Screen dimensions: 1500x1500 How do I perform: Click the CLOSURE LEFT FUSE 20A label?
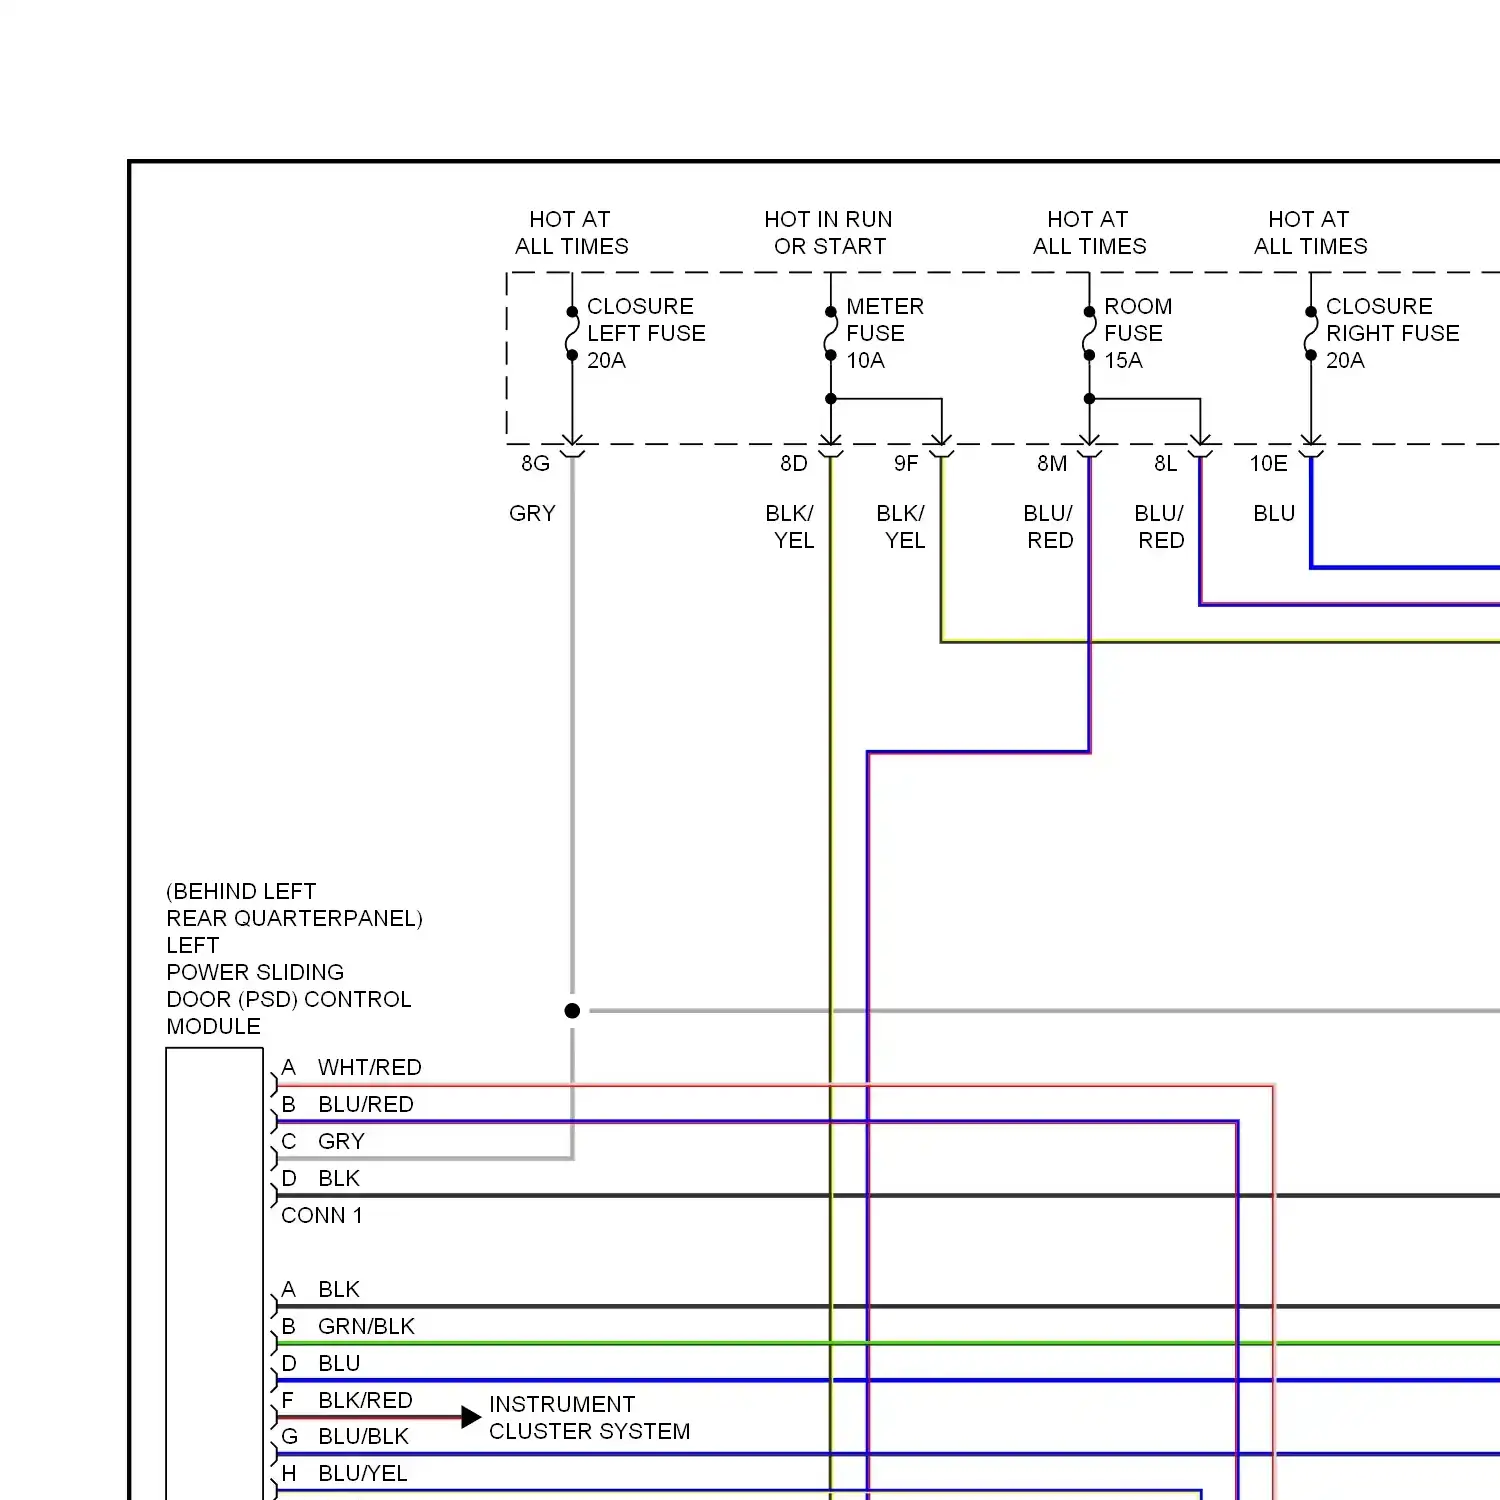646,333
